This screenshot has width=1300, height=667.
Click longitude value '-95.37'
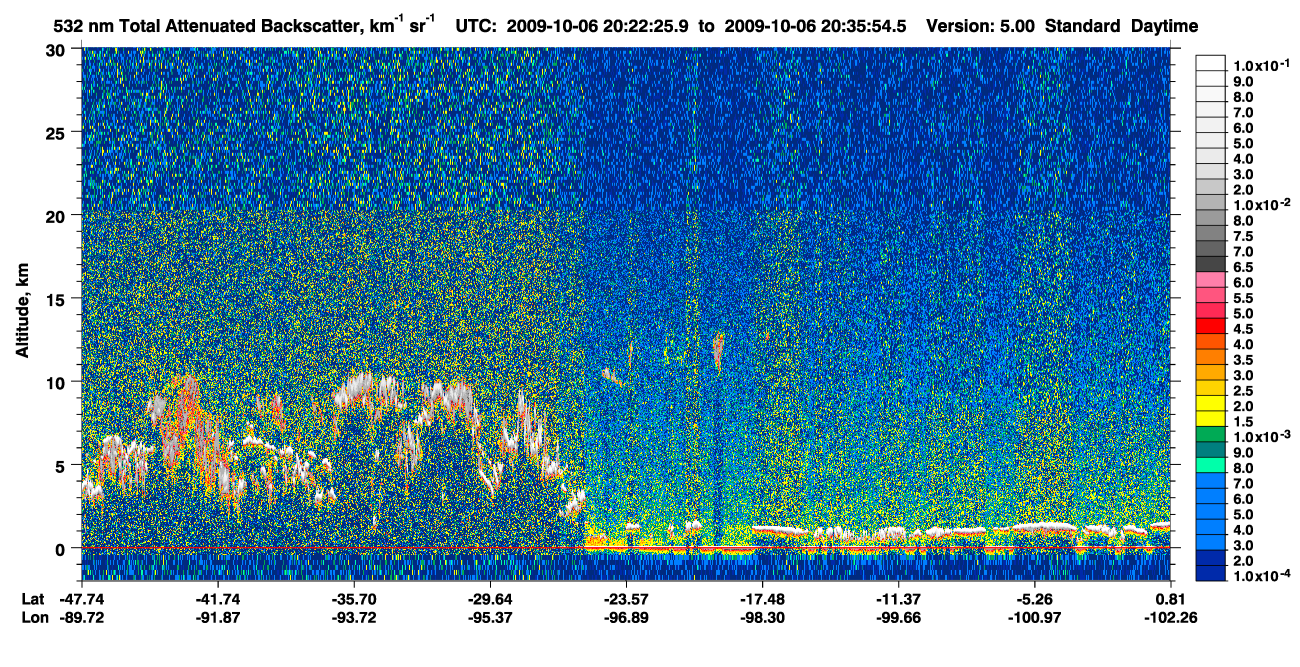(490, 618)
